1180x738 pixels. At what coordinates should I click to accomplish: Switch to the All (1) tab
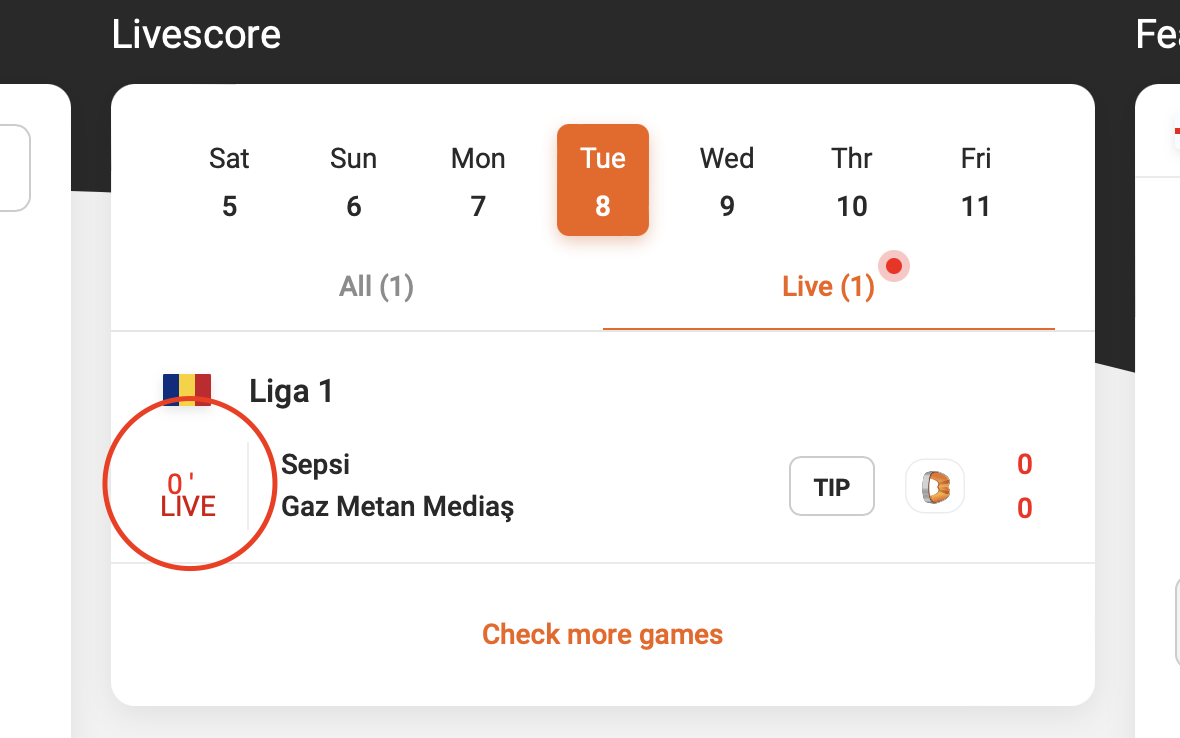(x=376, y=287)
